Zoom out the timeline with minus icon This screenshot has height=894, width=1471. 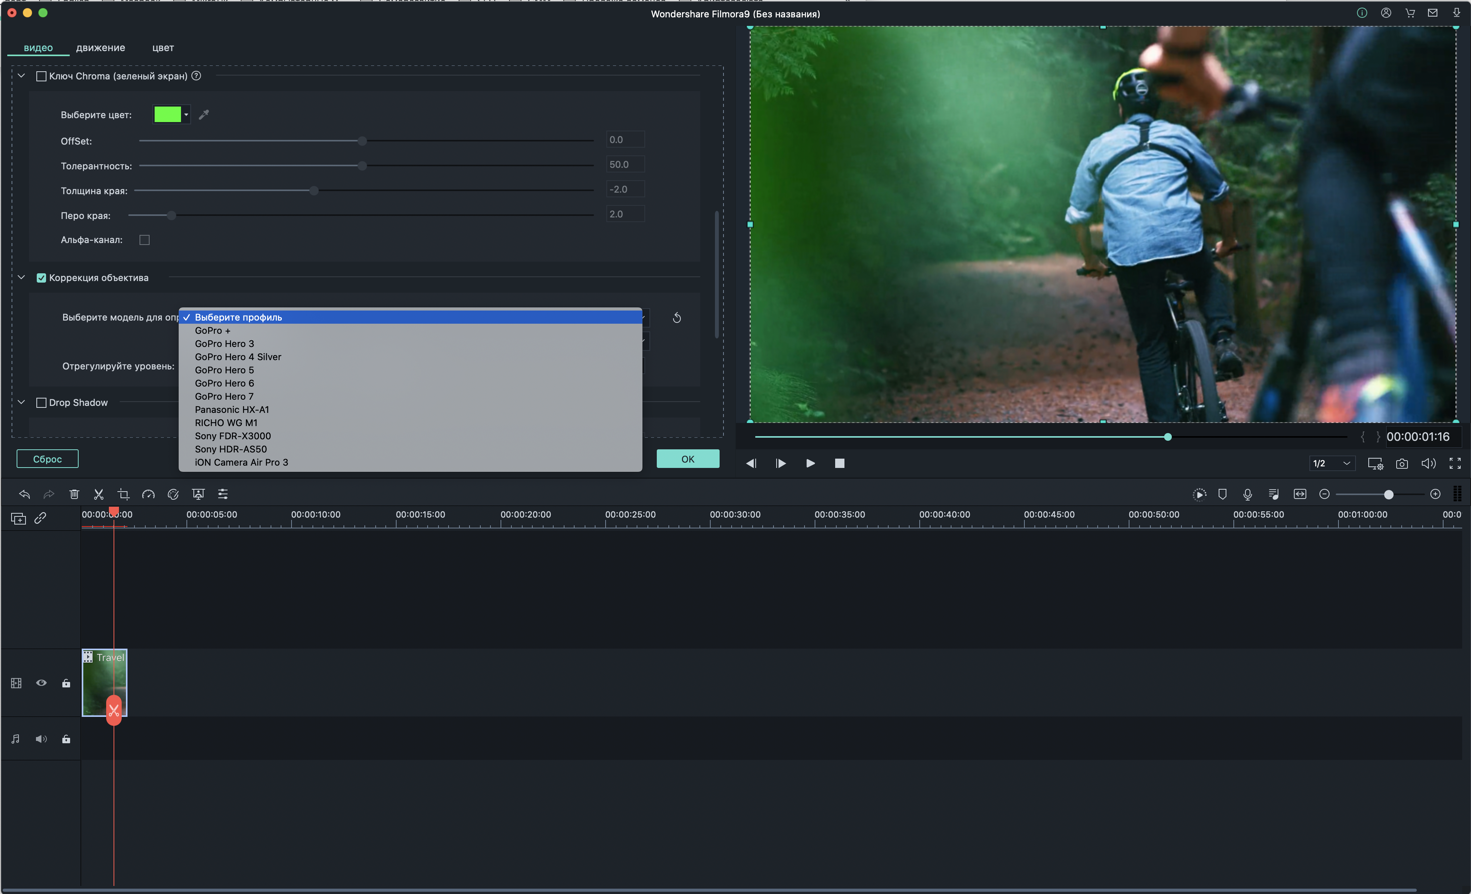coord(1324,494)
